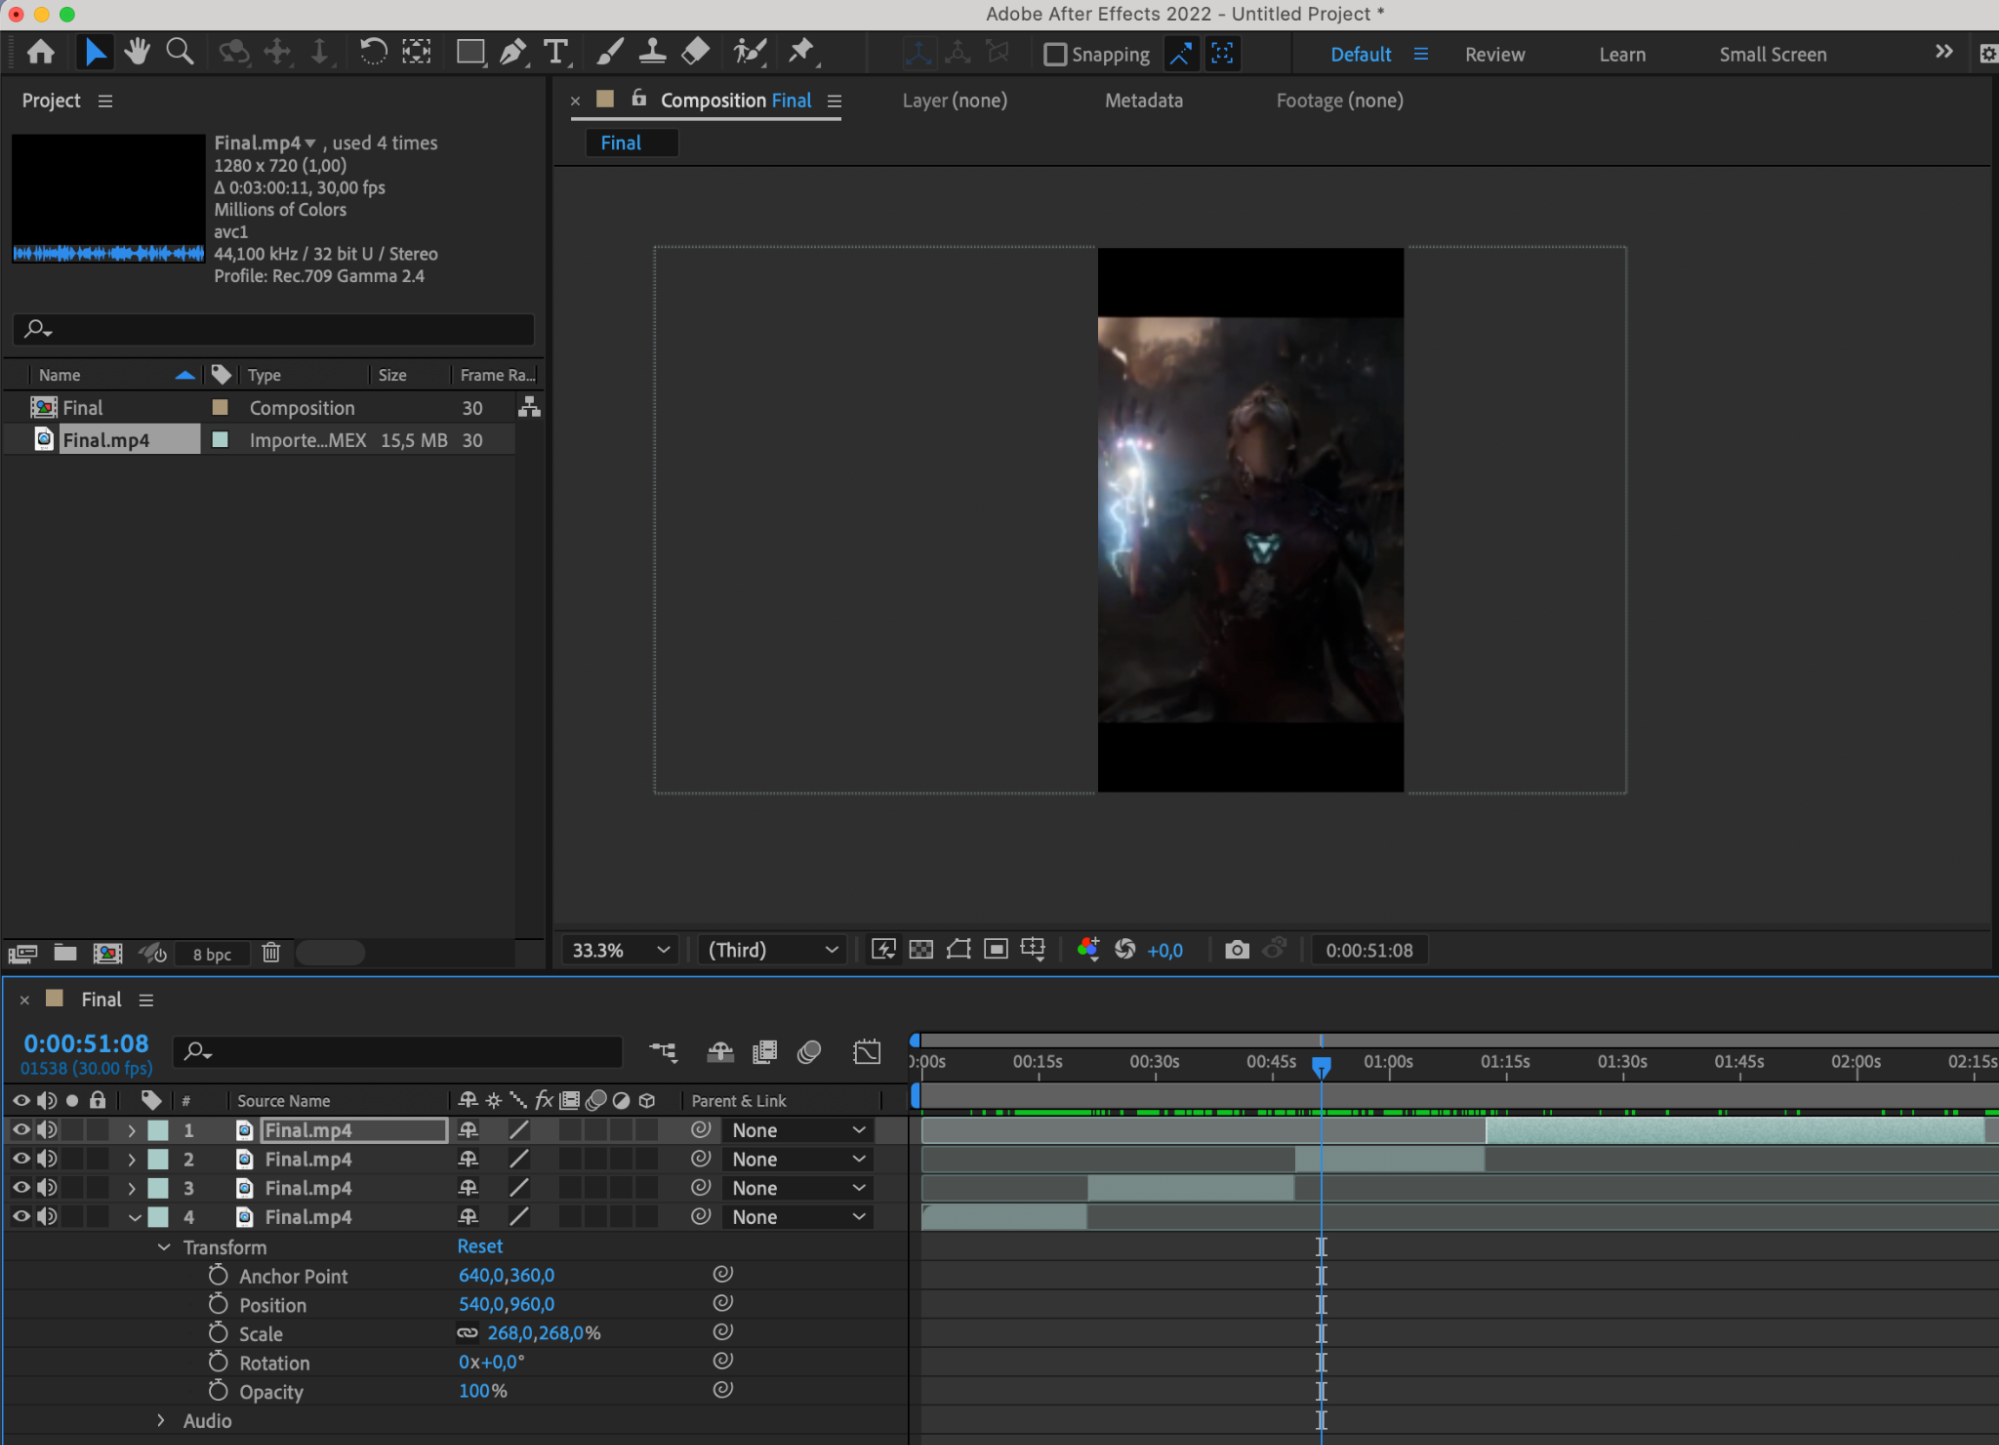1999x1445 pixels.
Task: Select the Rotation tool
Action: tap(373, 52)
